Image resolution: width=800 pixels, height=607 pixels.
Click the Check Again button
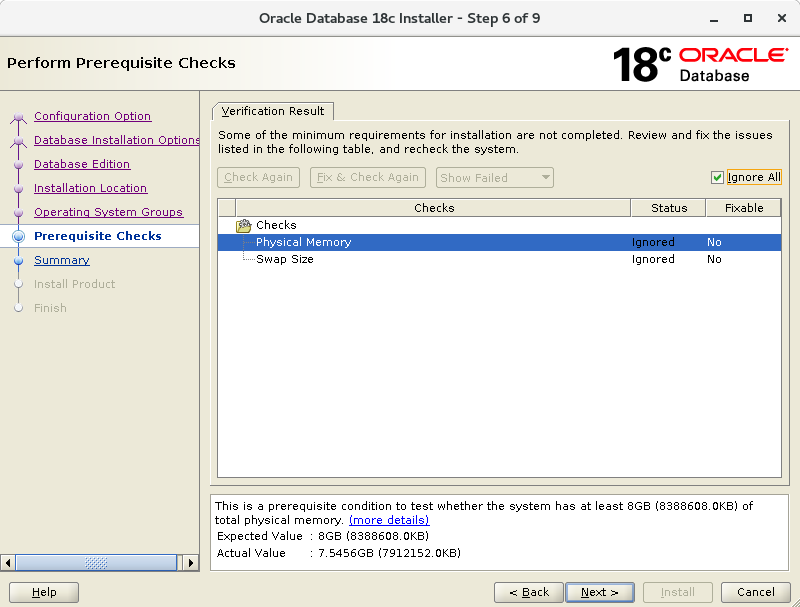[258, 178]
